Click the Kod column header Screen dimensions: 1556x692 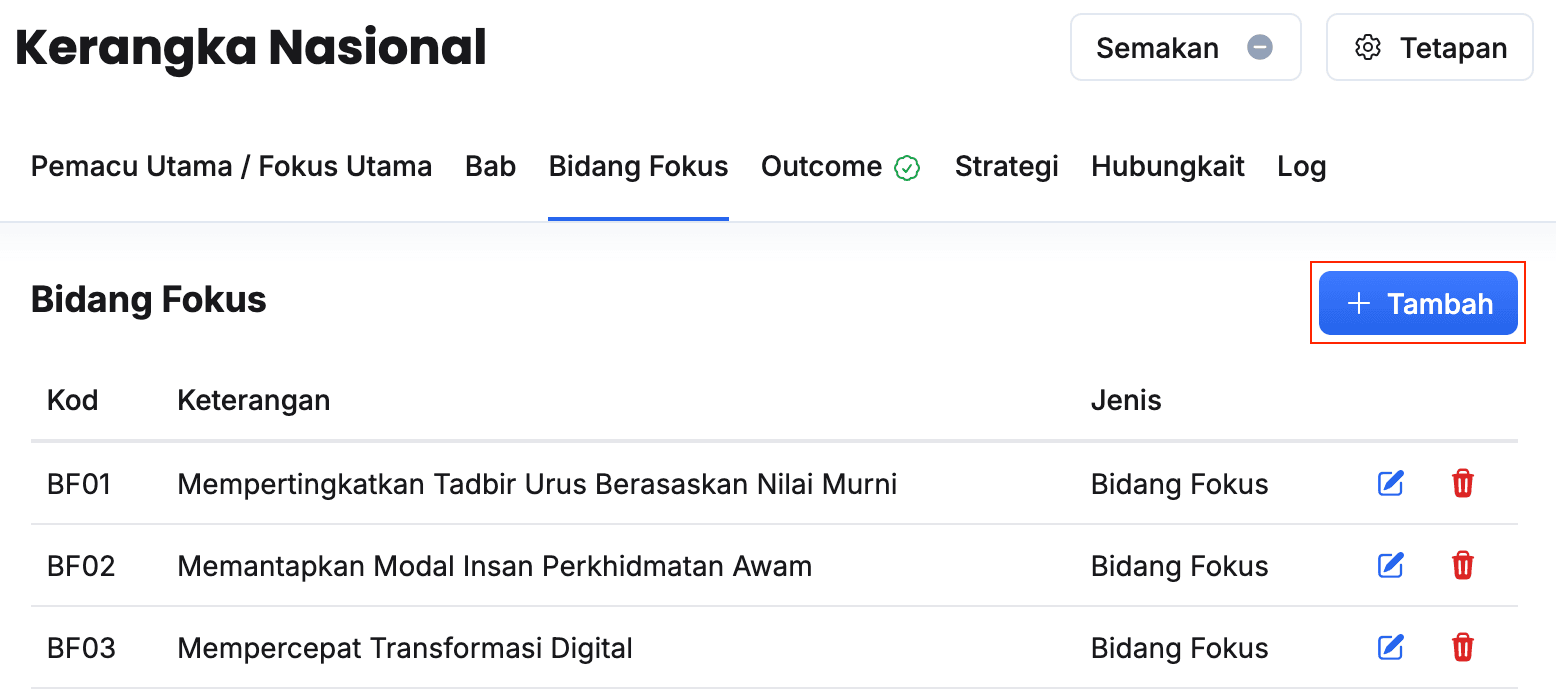(x=72, y=401)
